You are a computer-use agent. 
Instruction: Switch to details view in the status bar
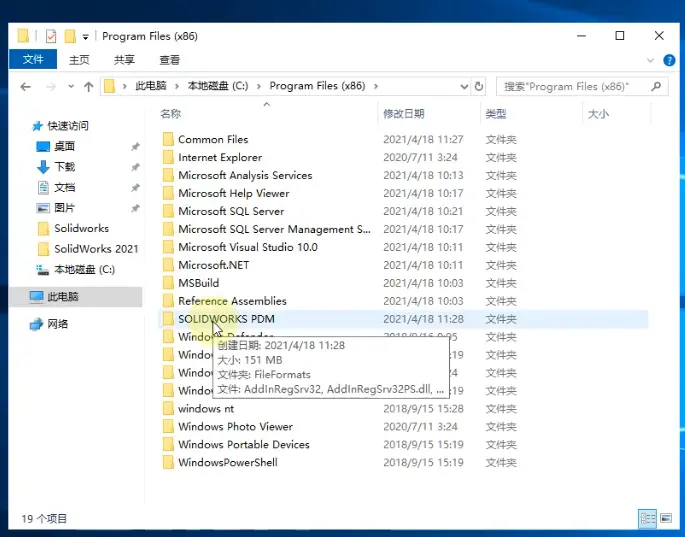pyautogui.click(x=647, y=519)
